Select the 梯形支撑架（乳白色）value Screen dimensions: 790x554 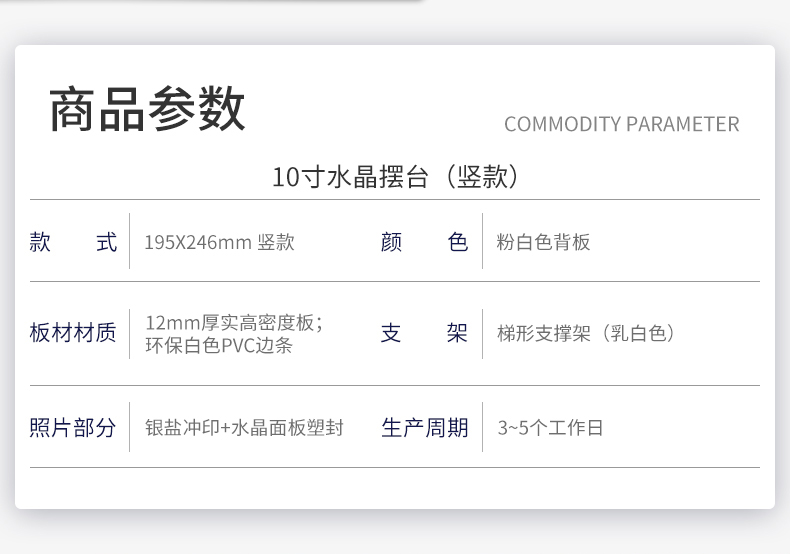586,333
